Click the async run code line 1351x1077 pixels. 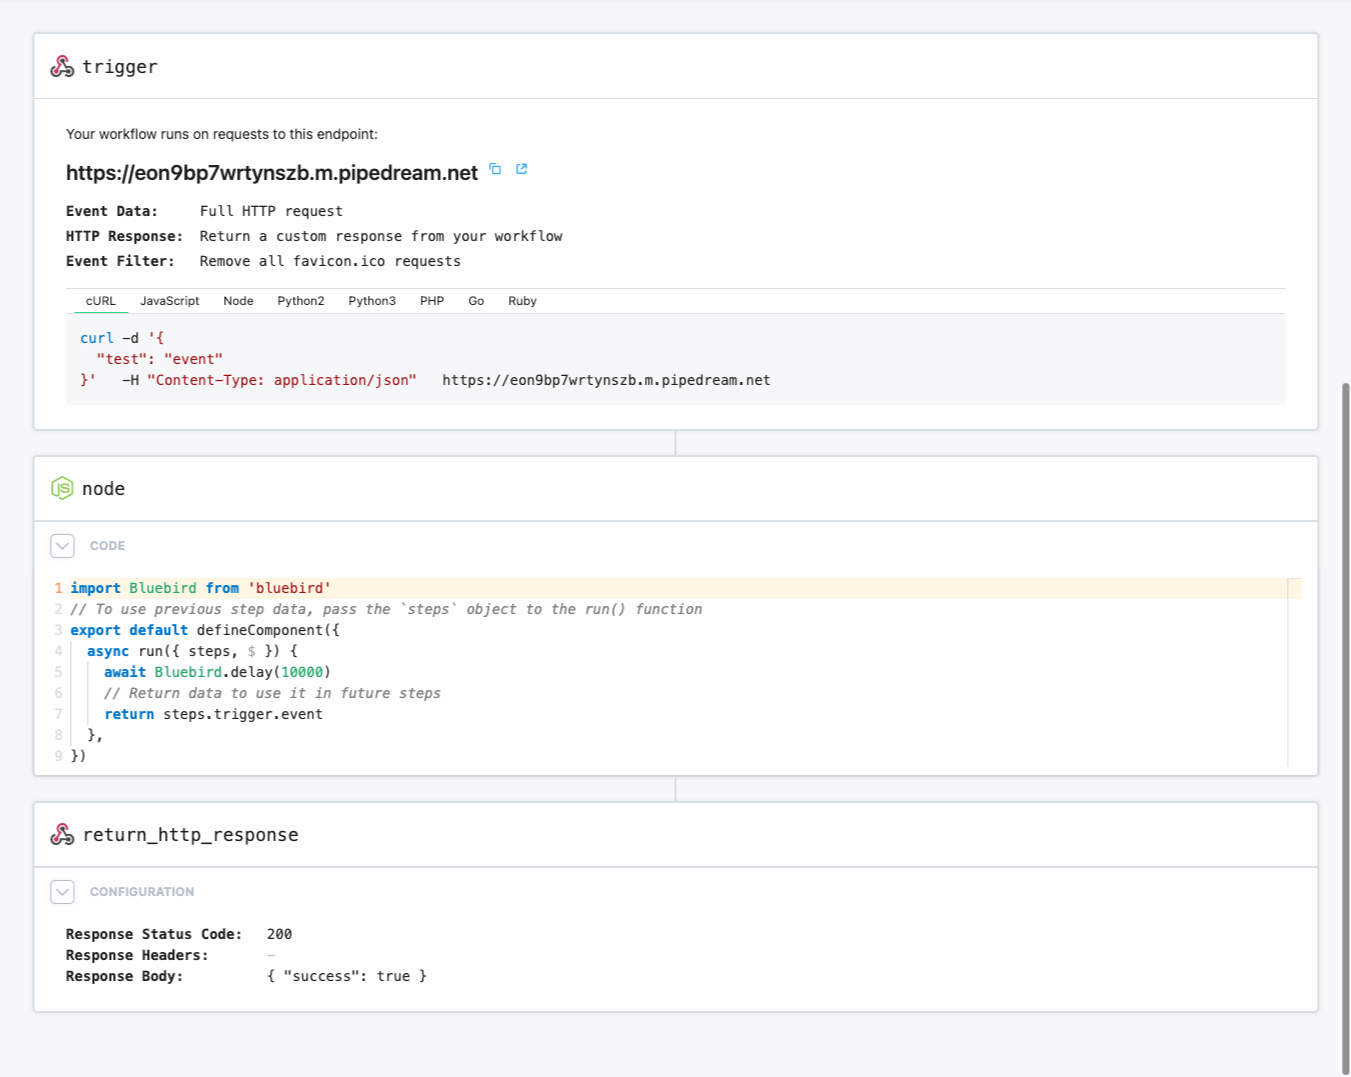[x=192, y=651]
